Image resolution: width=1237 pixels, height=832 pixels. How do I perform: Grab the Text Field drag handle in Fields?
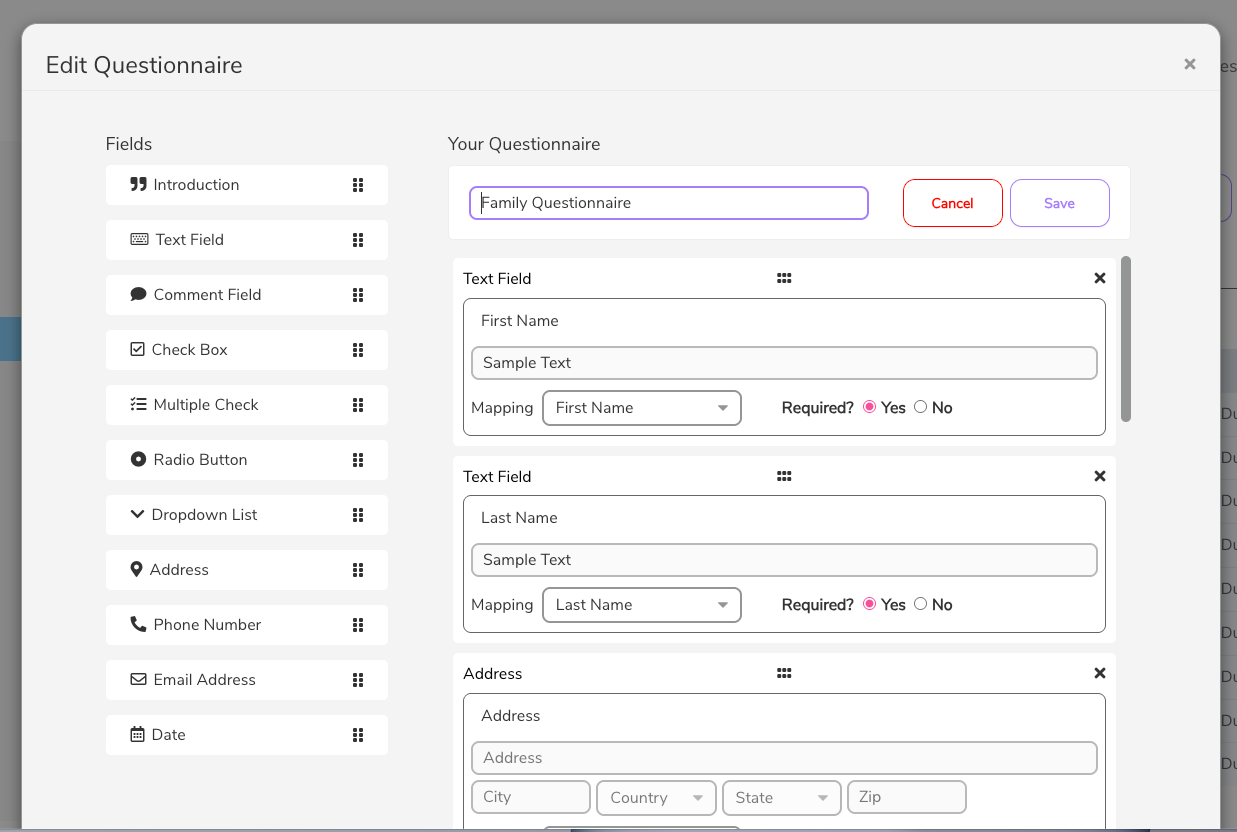358,240
